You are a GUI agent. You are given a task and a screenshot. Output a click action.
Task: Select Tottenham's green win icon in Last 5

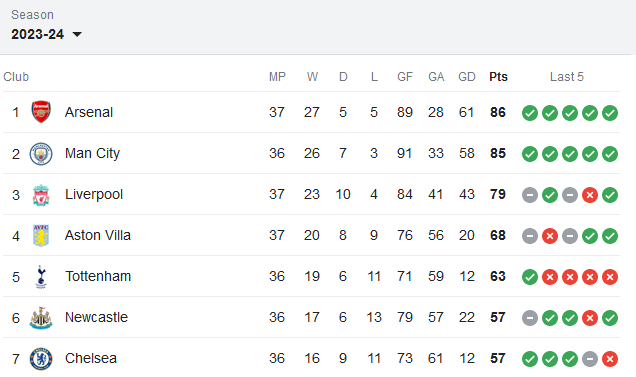530,277
